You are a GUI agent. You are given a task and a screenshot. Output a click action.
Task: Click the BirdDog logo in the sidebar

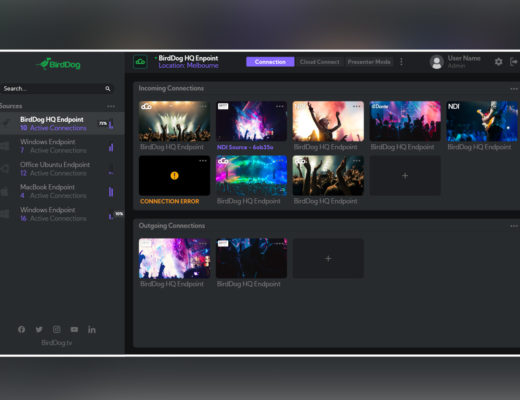click(58, 64)
